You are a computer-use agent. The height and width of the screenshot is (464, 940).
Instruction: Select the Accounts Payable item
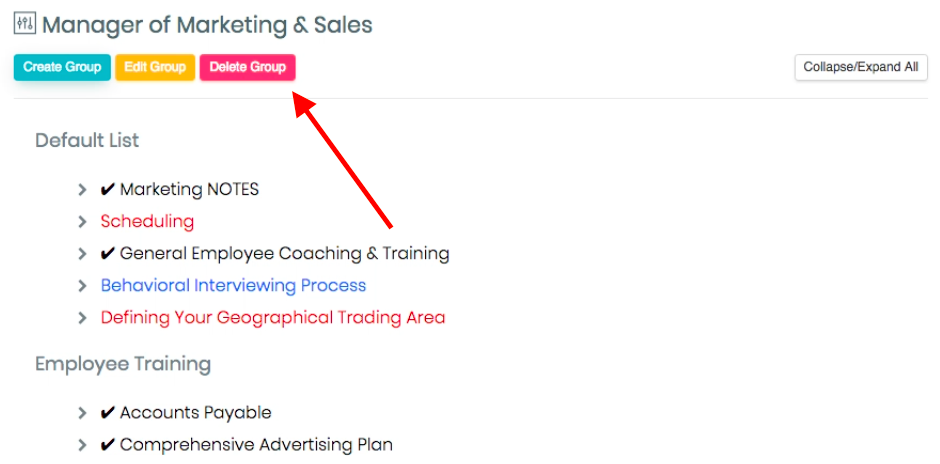tap(195, 412)
